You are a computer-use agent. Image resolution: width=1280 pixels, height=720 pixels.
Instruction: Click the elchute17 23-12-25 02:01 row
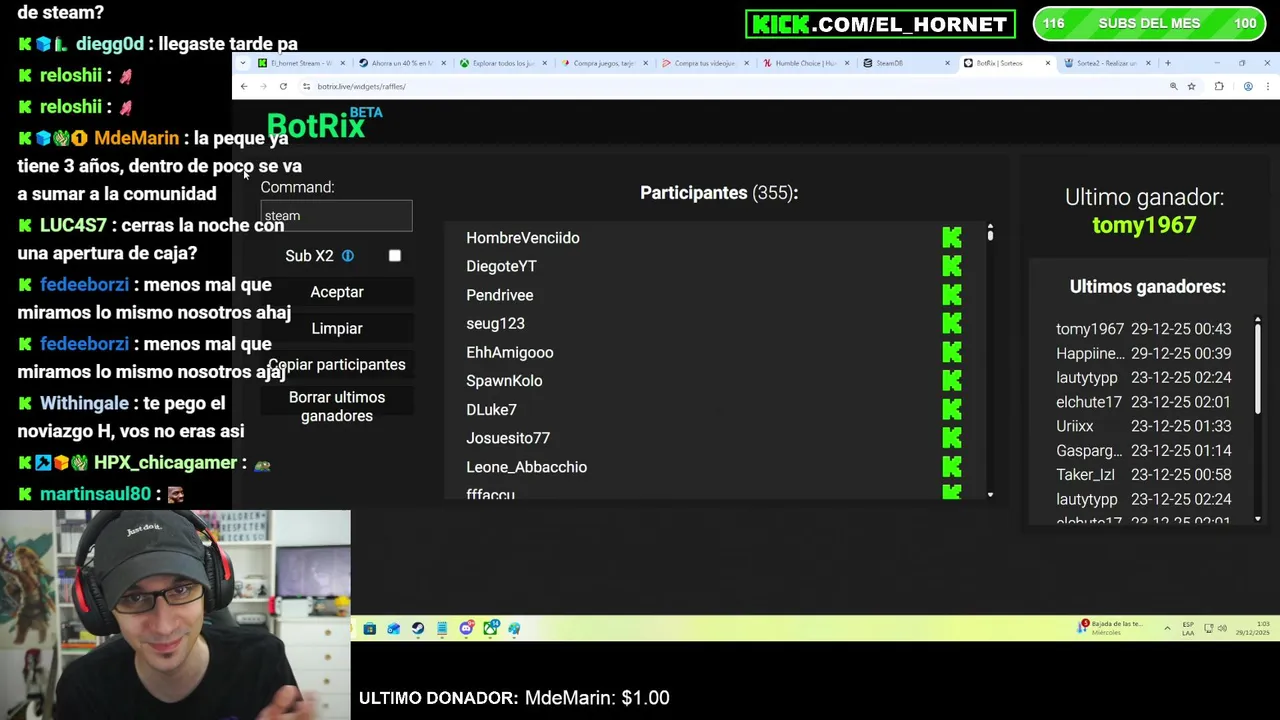pyautogui.click(x=1144, y=402)
